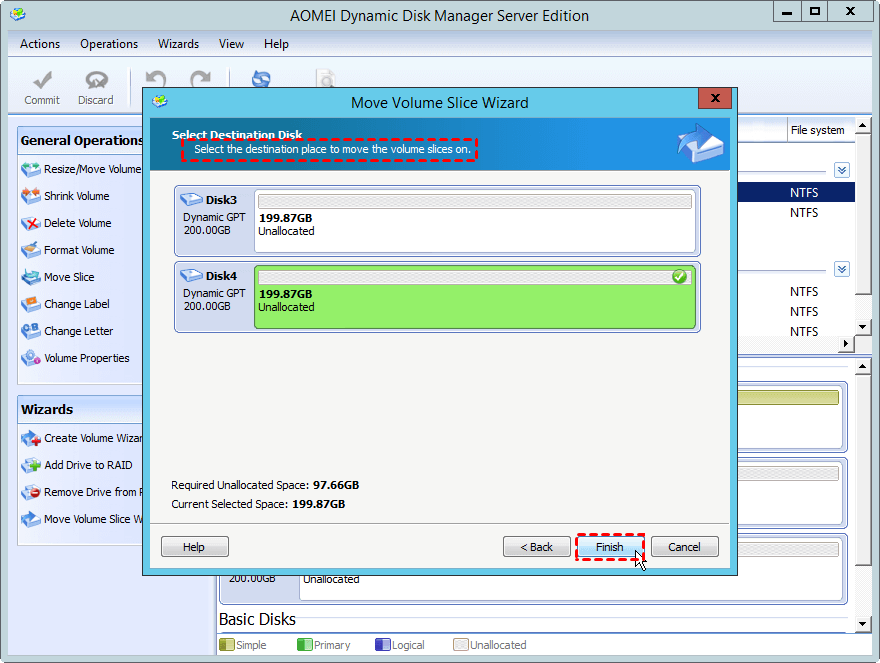Select the highlighted NTFS volume row
The image size is (880, 663).
tap(796, 193)
